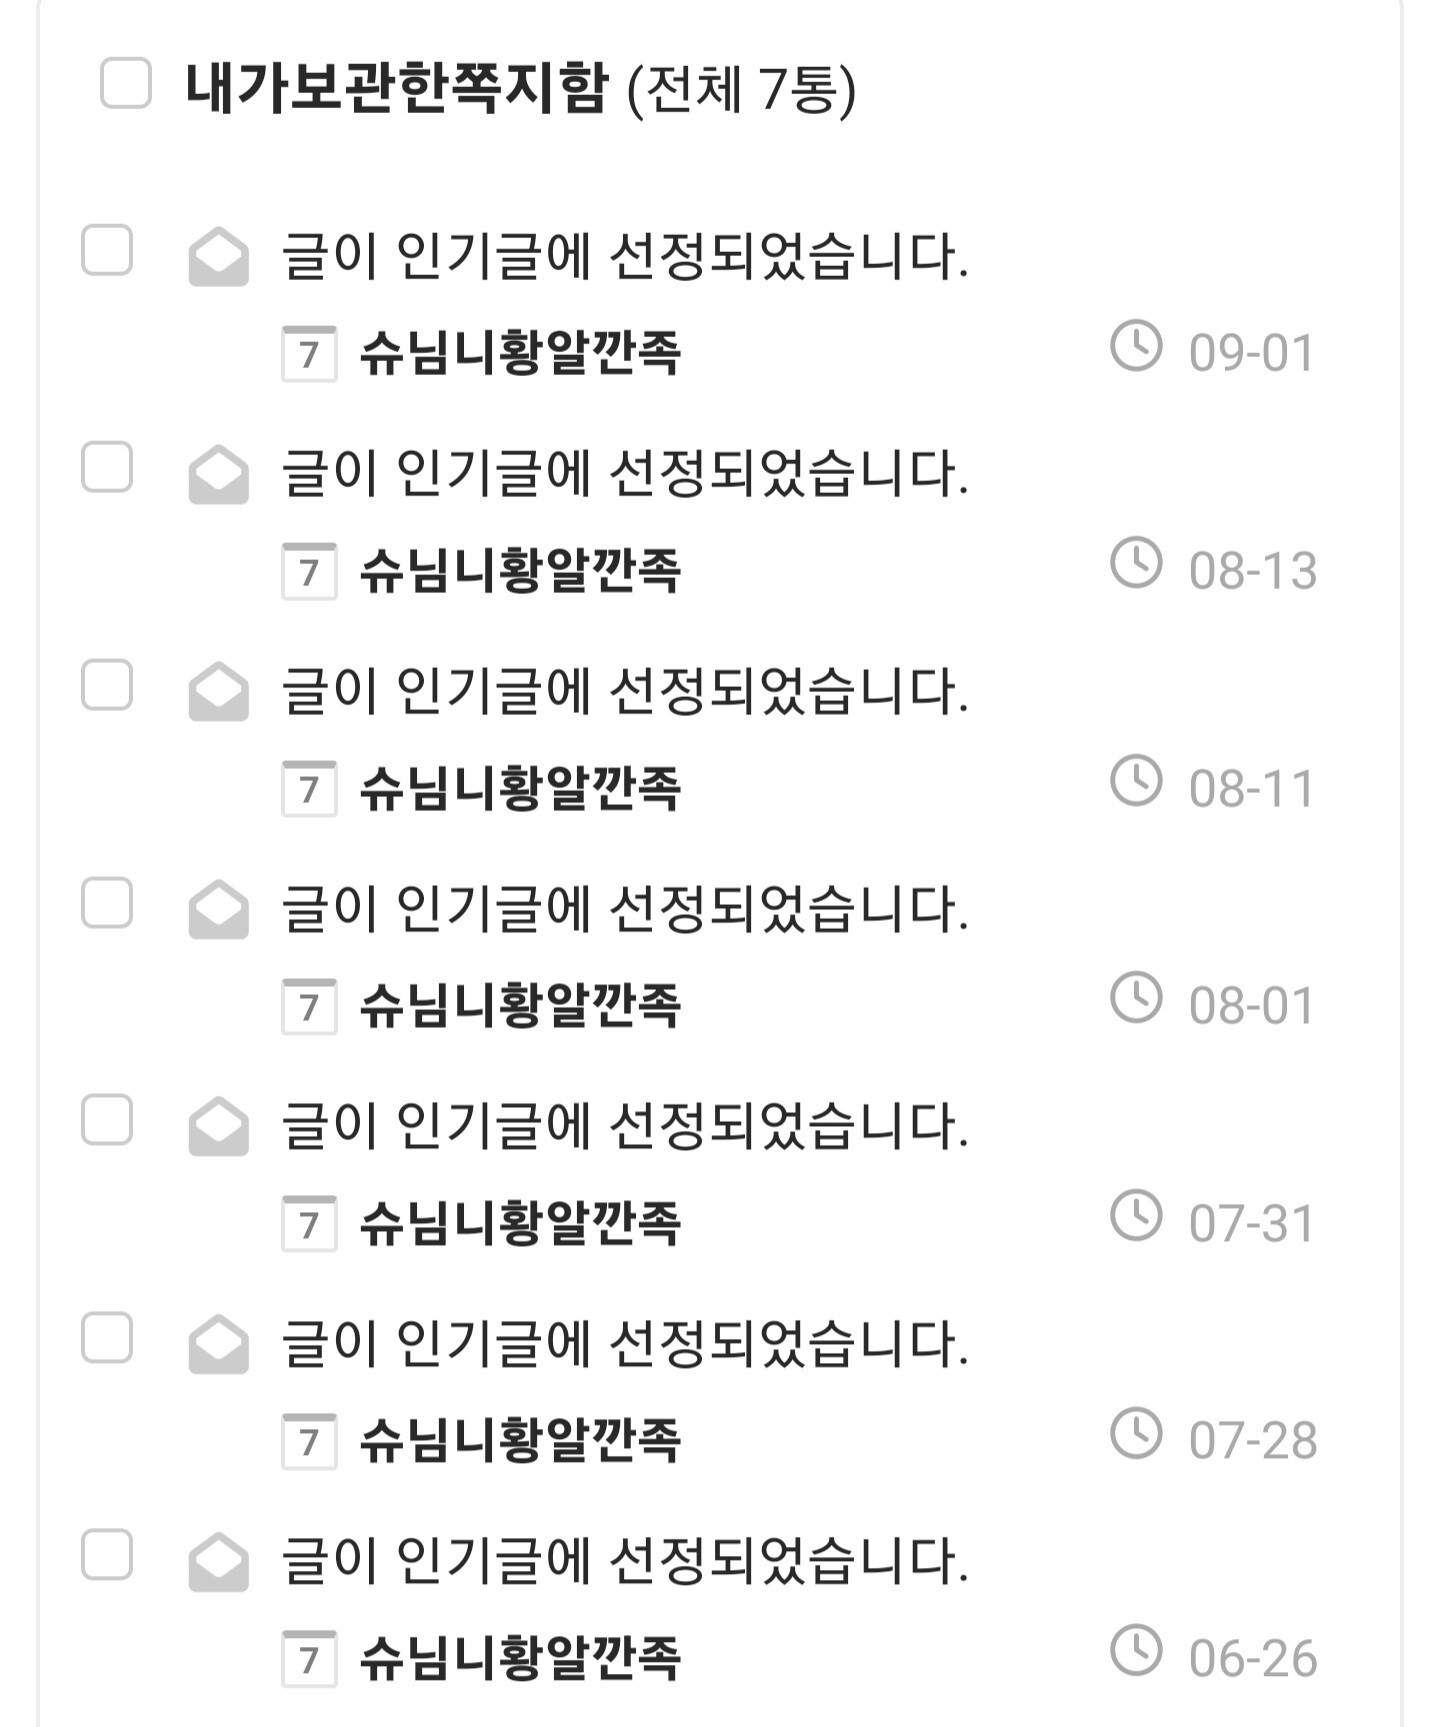This screenshot has width=1440, height=1727.
Task: Open sender 슈님니황알깐족 on the 08-13 message
Action: click(520, 571)
